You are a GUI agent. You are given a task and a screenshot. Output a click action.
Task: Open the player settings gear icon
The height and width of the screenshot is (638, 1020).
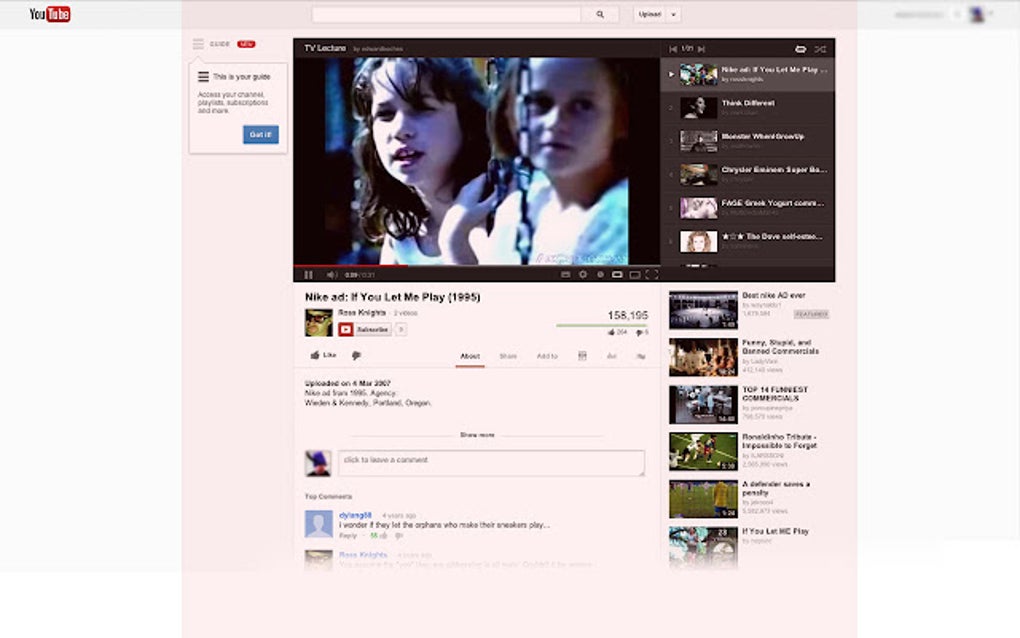coord(583,274)
